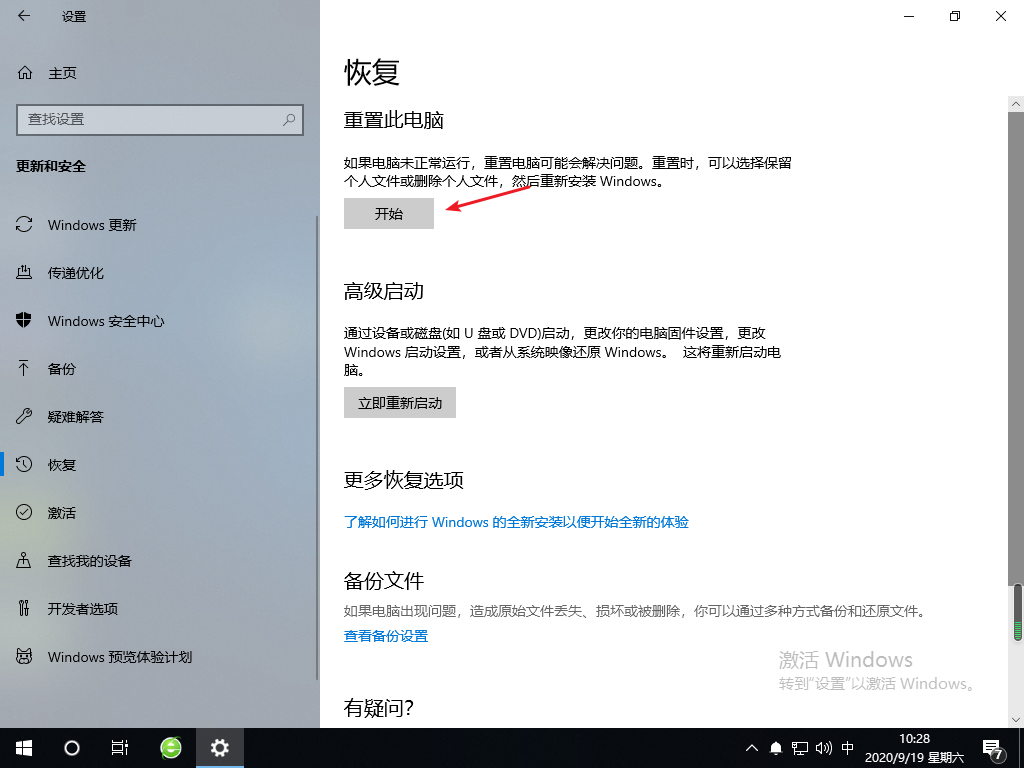Click the magnifier icon in search box
Screen dimensions: 1024x768
(289, 119)
